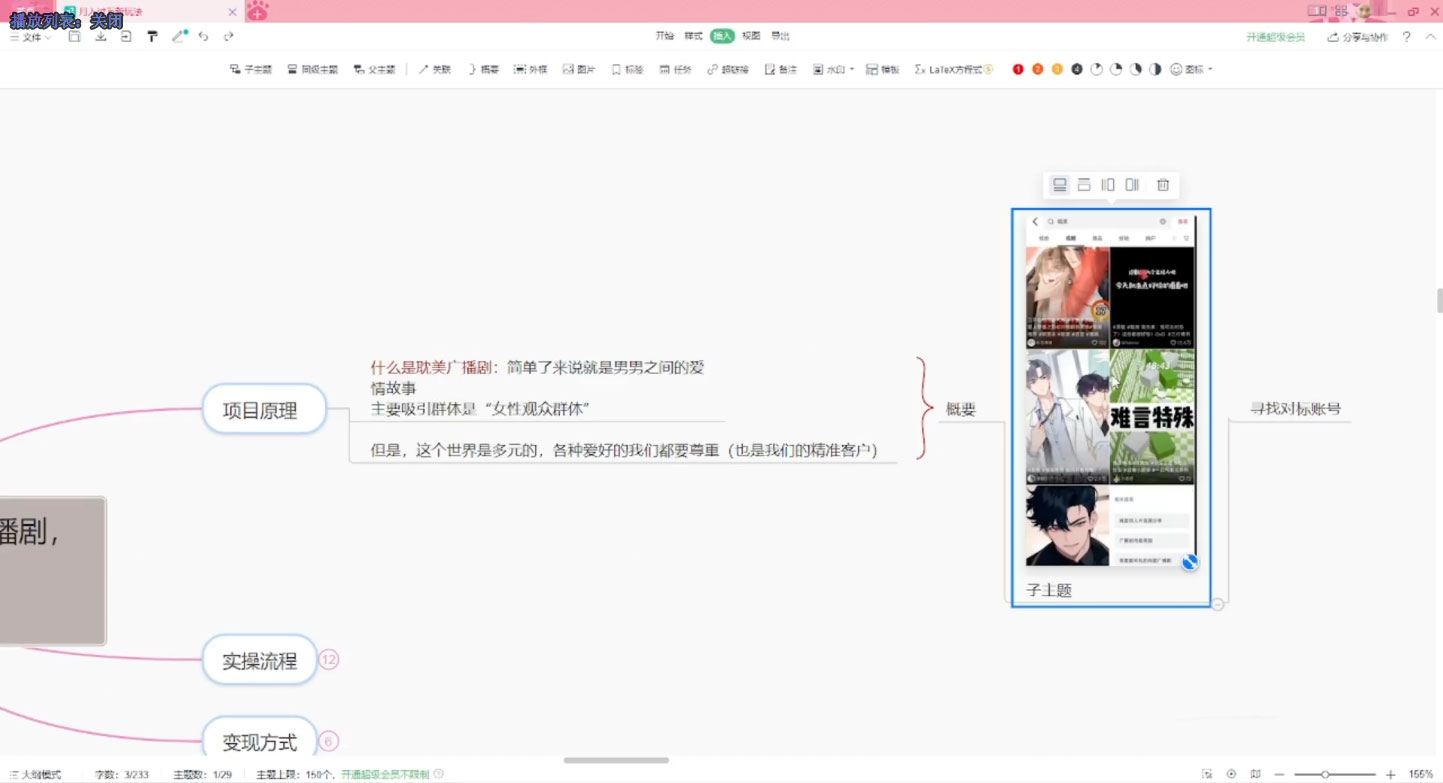Assign dark priority 4 badge
The image size is (1443, 783).
click(1074, 69)
